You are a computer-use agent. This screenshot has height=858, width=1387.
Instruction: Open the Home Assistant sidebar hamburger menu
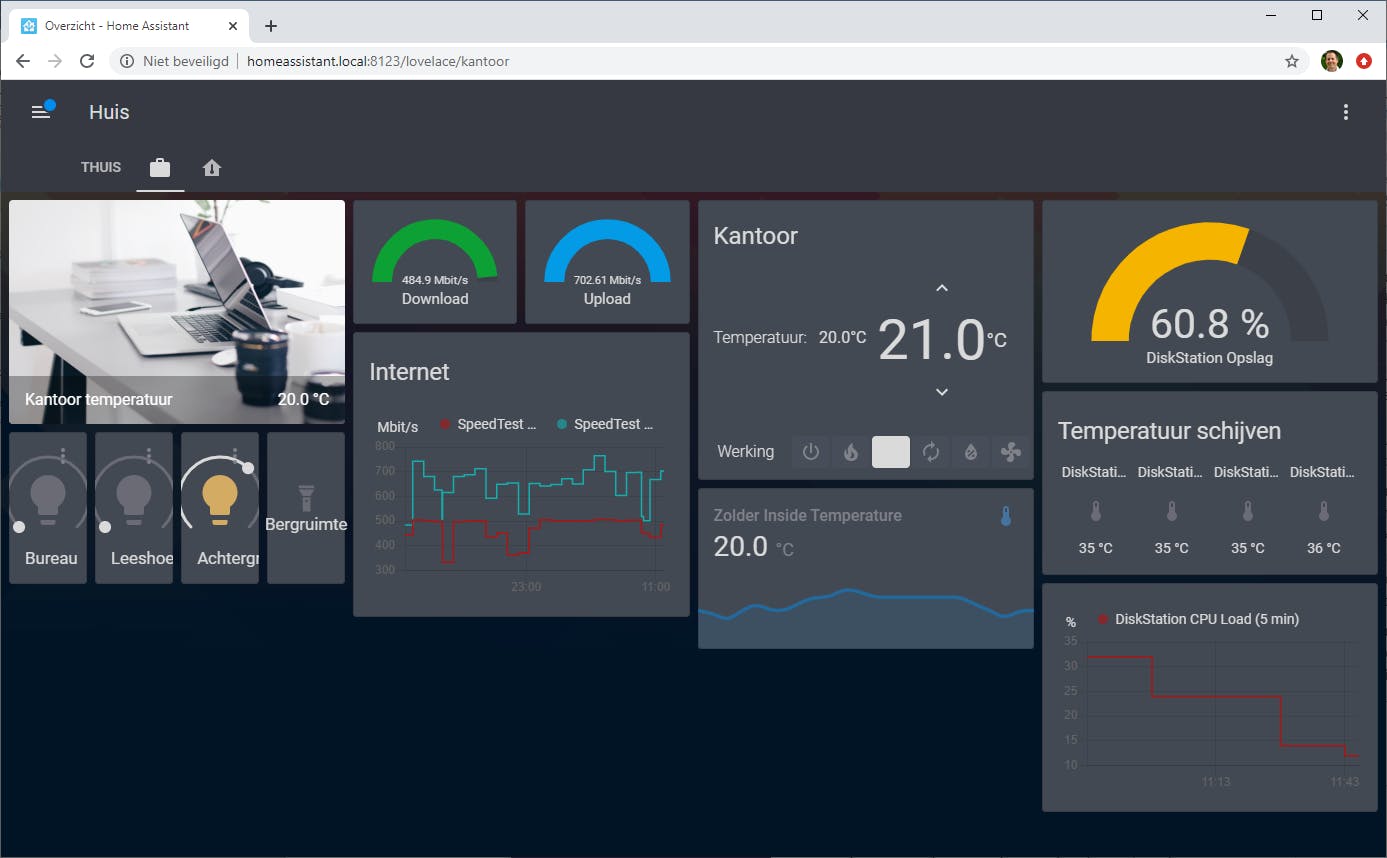(40, 112)
